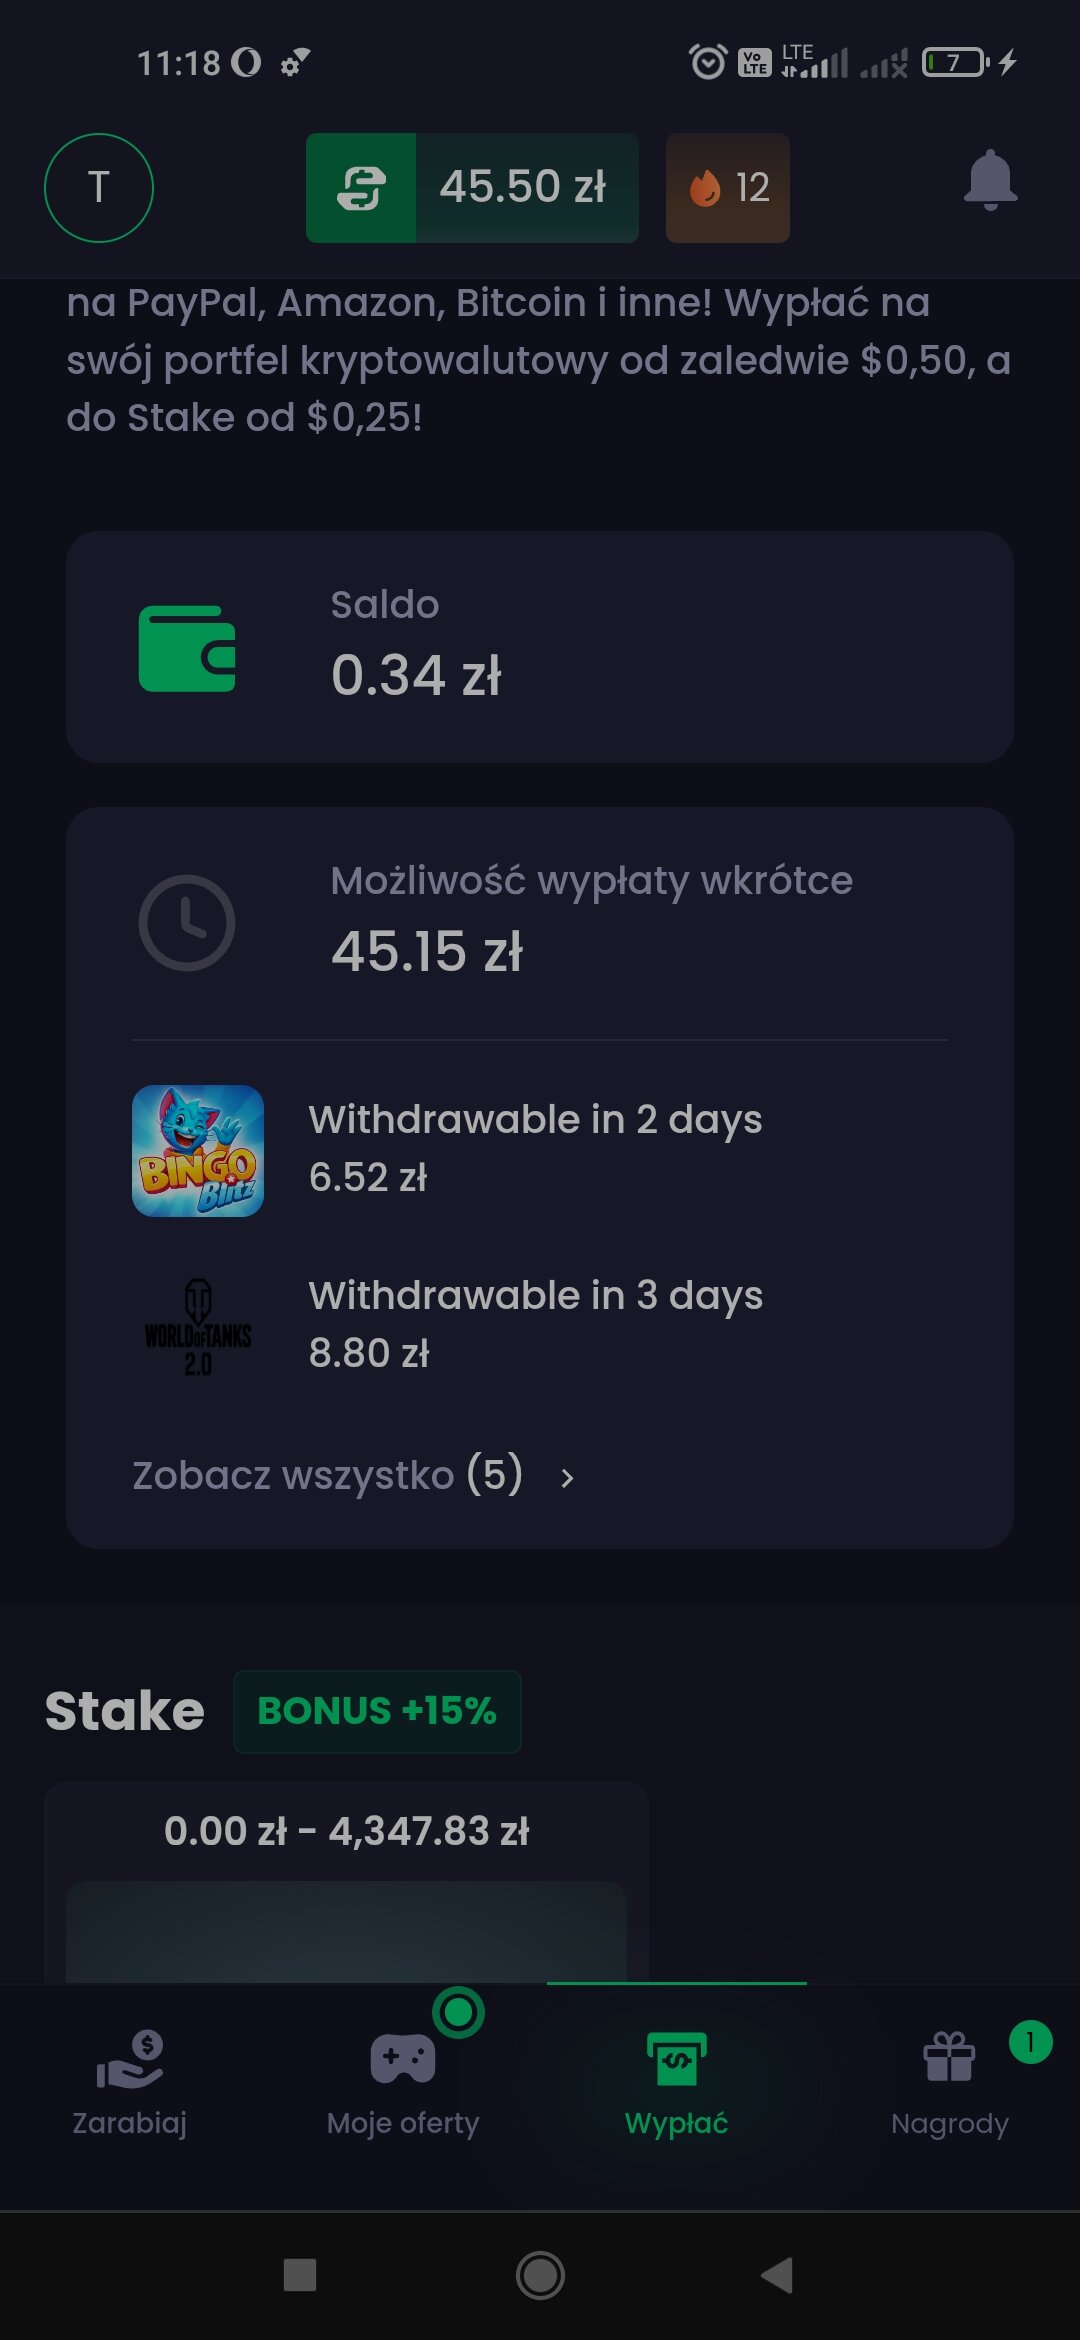This screenshot has width=1080, height=2340.
Task: Tap the clock icon for pending withdrawals
Action: pos(187,922)
